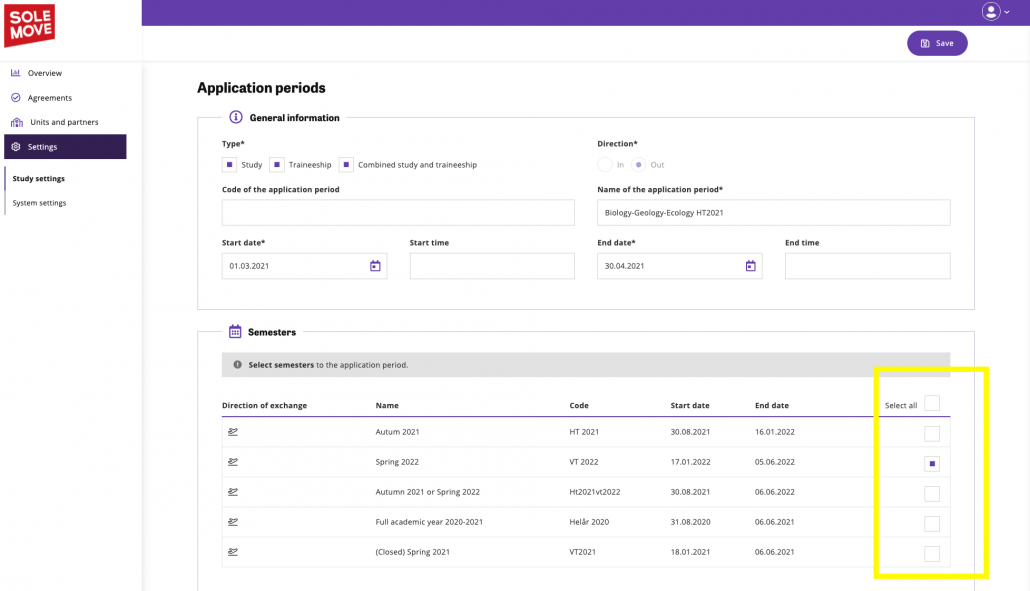Image resolution: width=1030 pixels, height=591 pixels.
Task: Click the General information info icon
Action: pyautogui.click(x=236, y=117)
